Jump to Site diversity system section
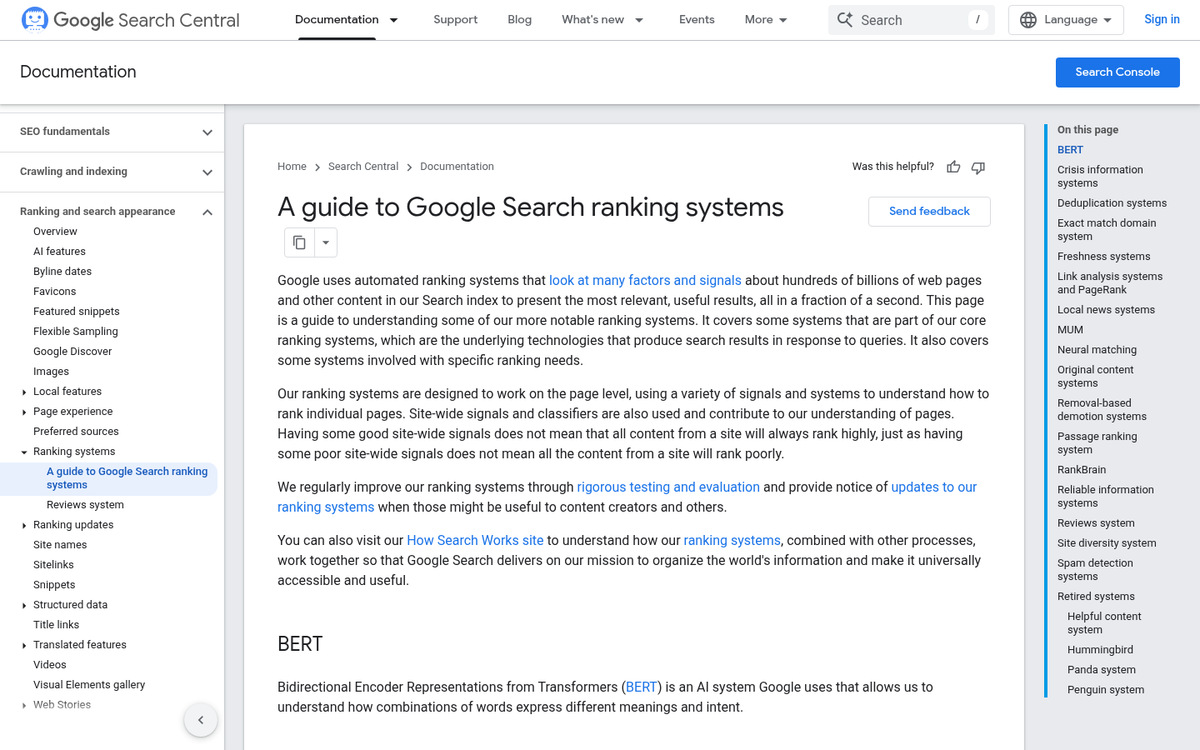The image size is (1200, 750). pyautogui.click(x=1107, y=543)
